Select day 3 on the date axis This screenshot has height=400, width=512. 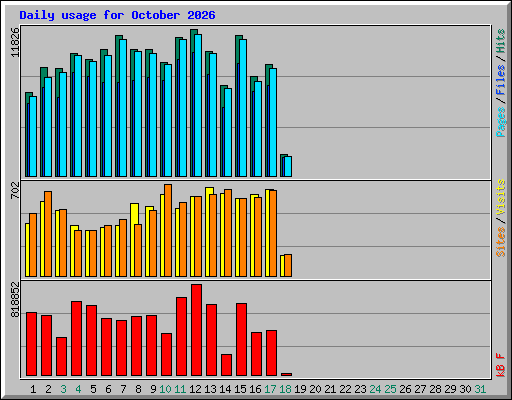63,389
